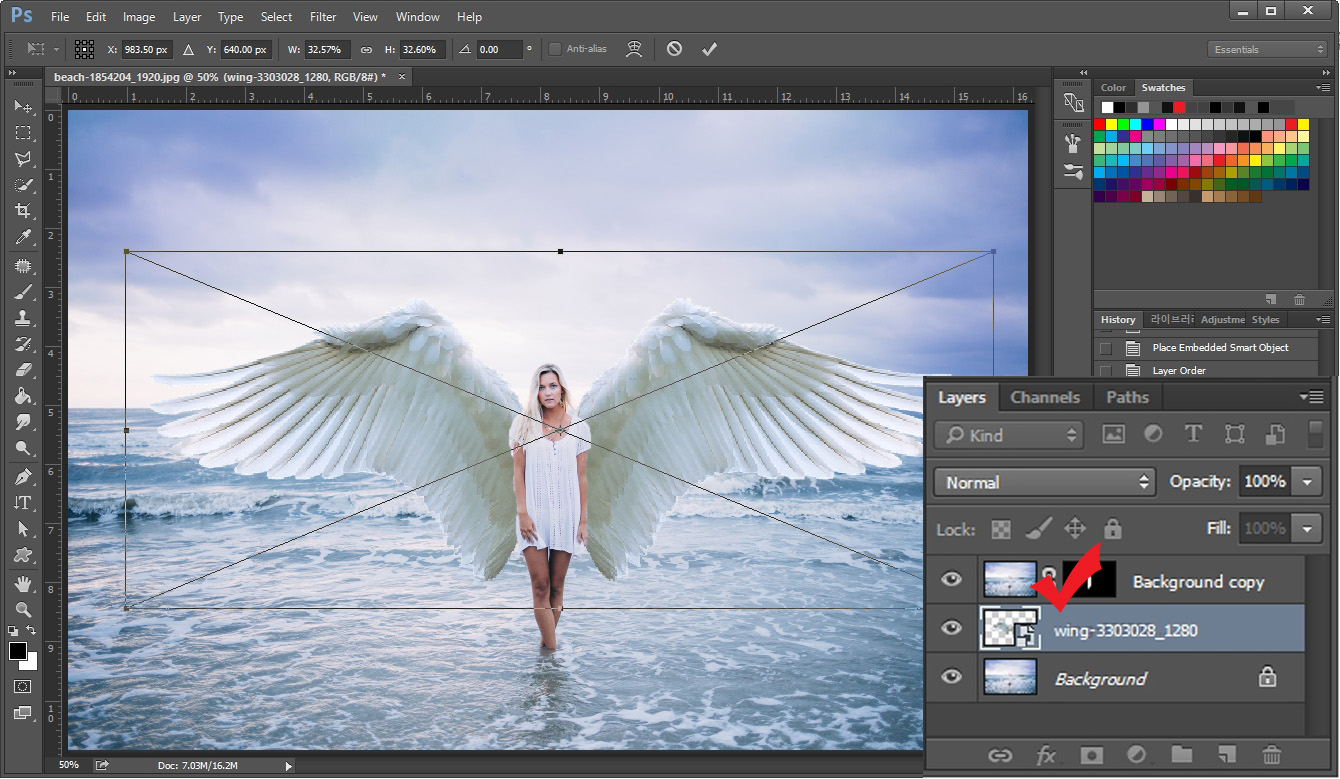The width and height of the screenshot is (1340, 779).
Task: Select the Move tool
Action: 22,107
